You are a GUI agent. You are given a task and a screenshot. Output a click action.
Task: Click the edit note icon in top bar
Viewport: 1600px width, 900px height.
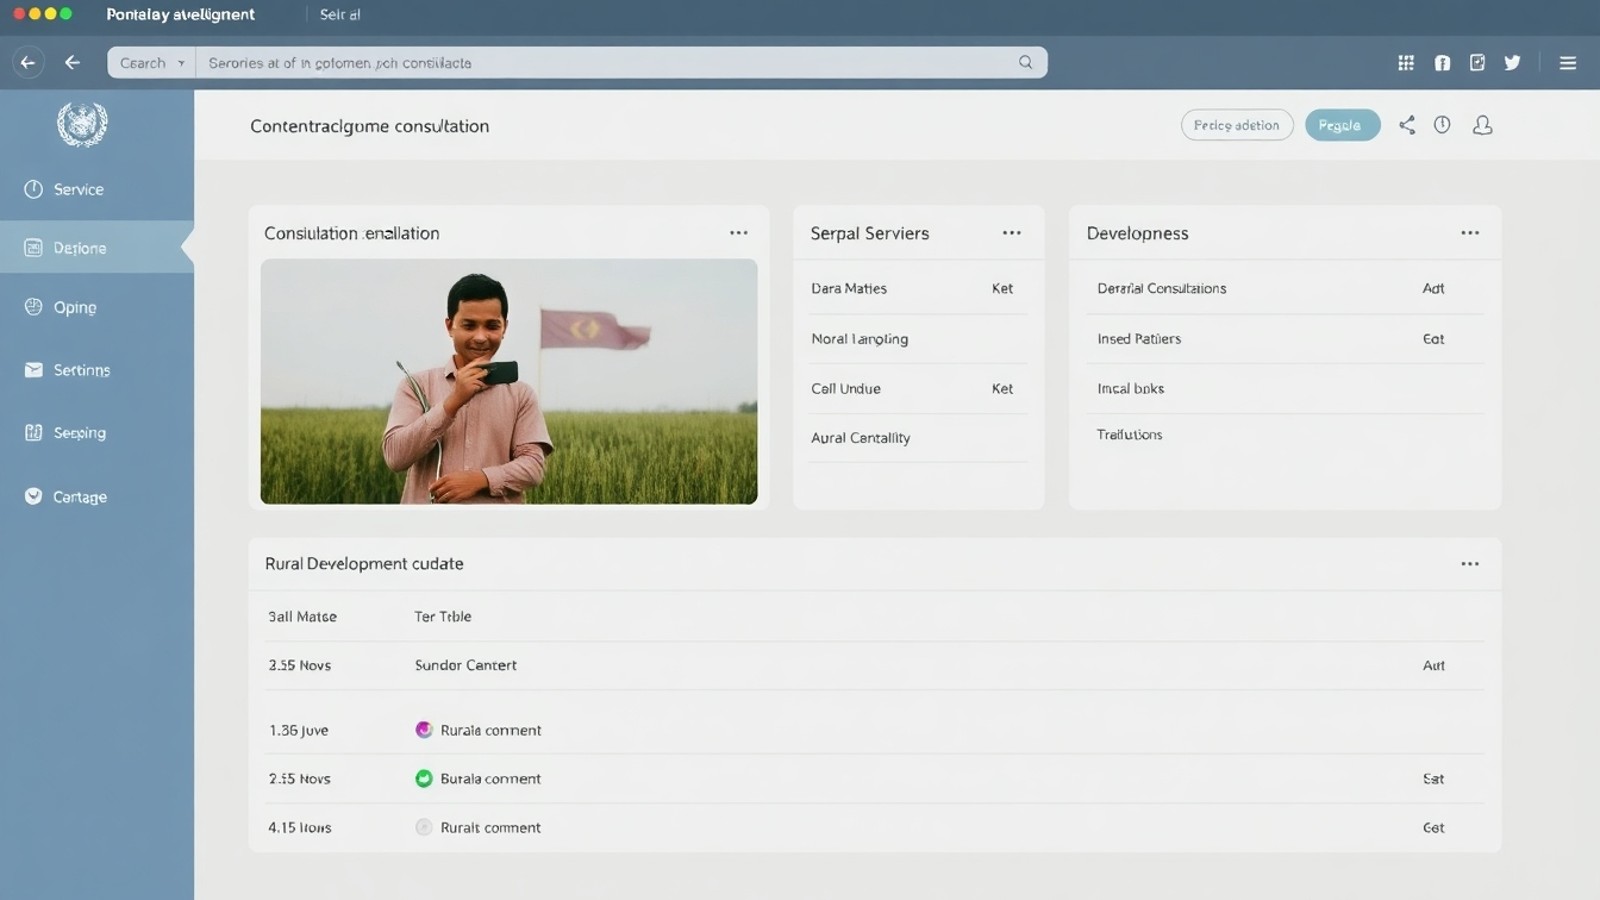tap(1477, 62)
